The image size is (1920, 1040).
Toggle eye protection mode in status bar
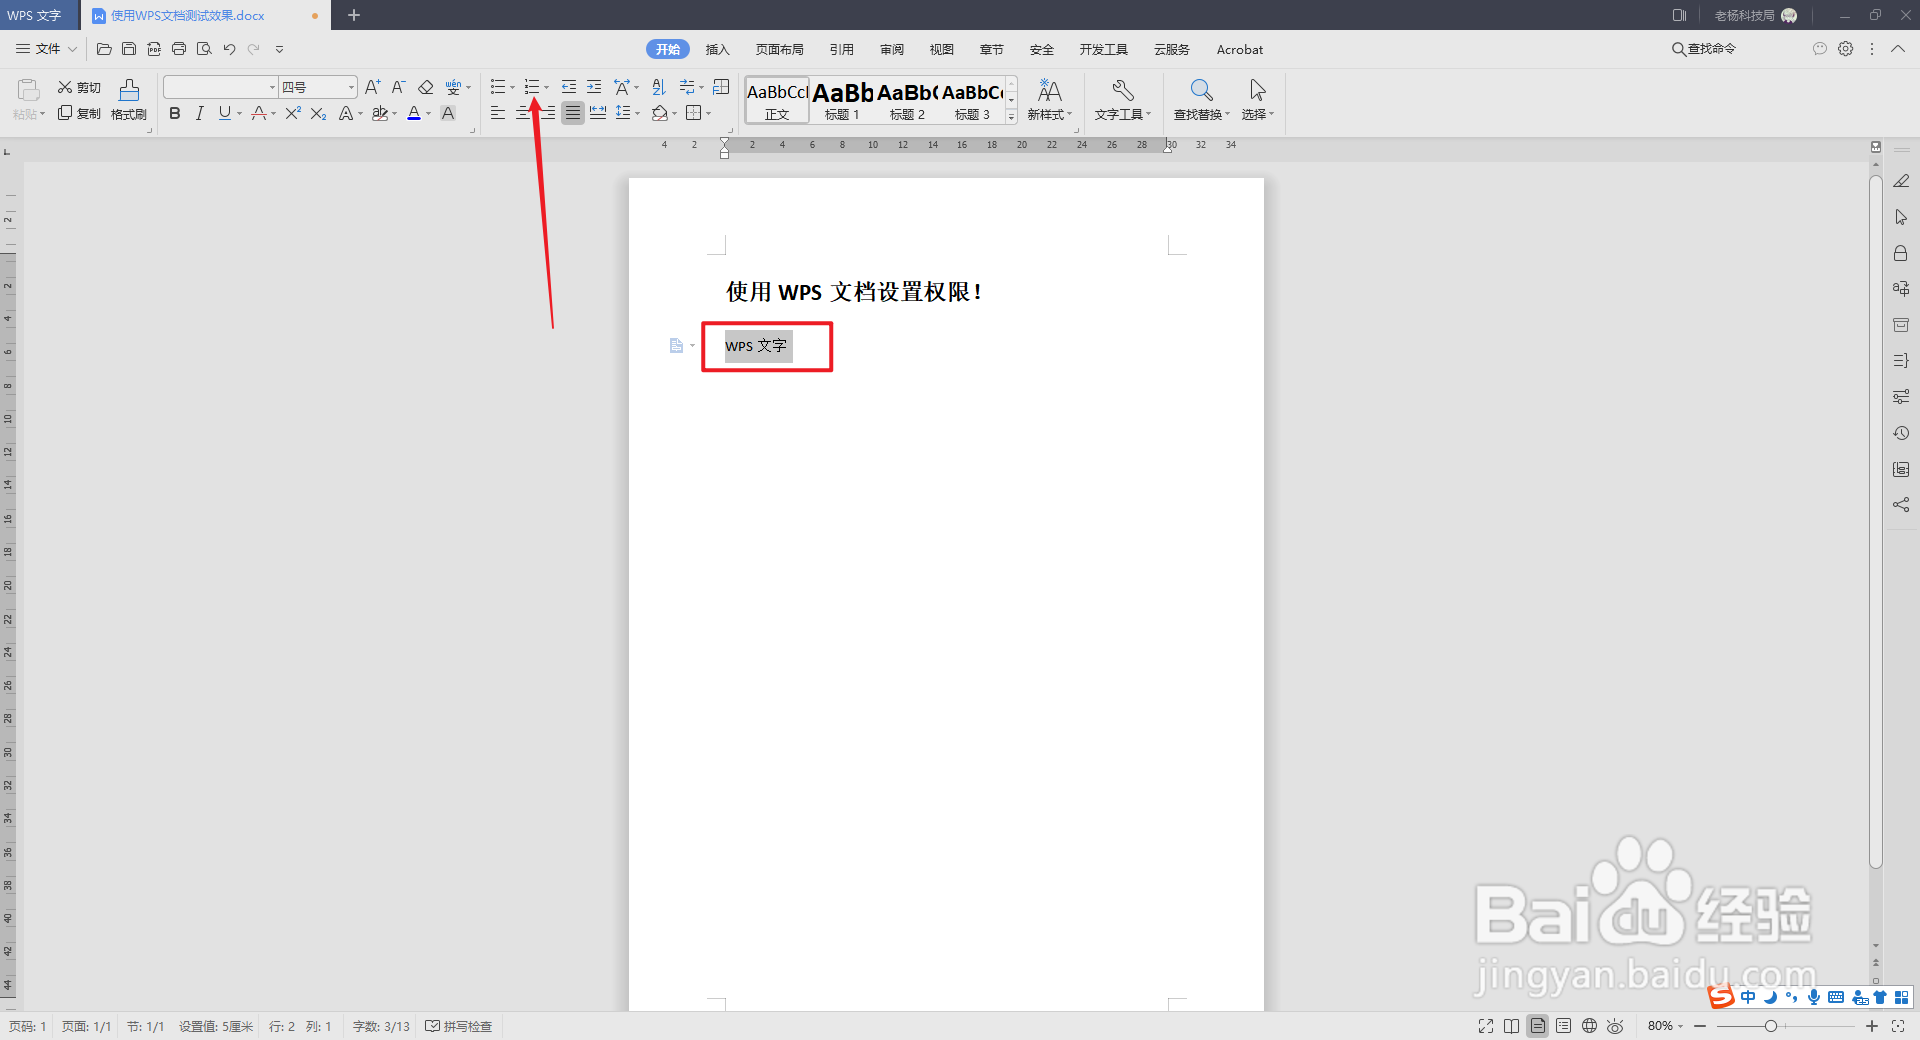(1615, 1026)
